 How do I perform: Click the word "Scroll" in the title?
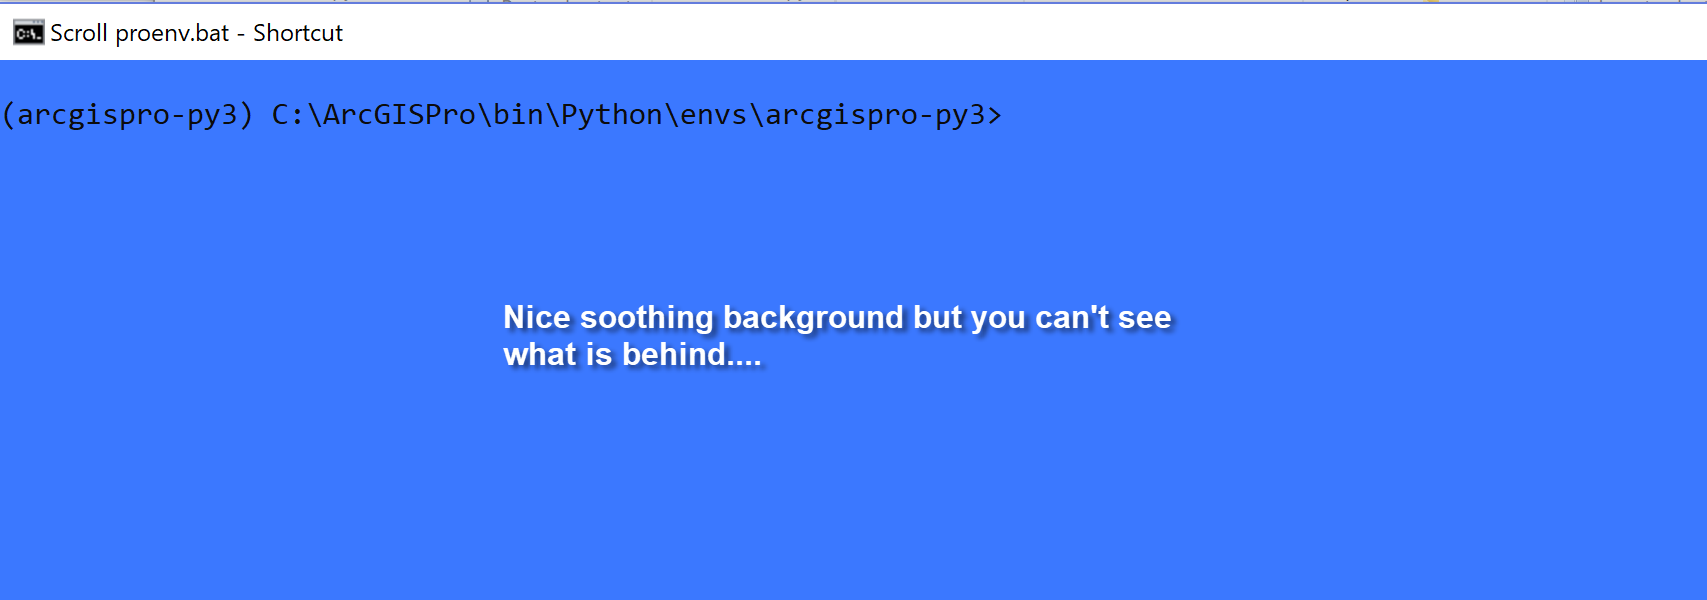79,33
